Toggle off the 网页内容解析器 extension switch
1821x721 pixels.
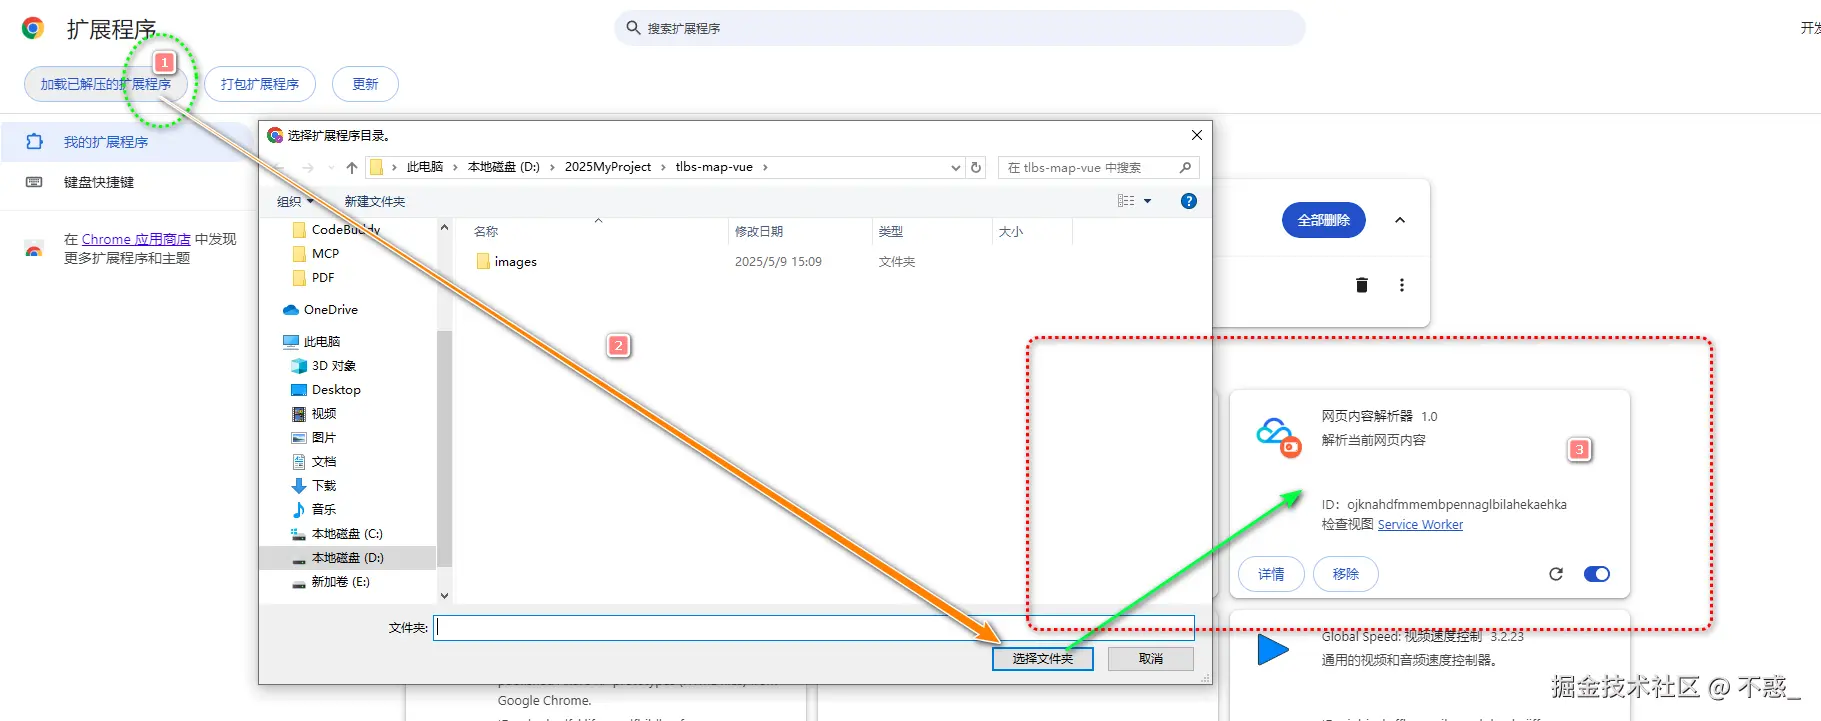[1597, 574]
